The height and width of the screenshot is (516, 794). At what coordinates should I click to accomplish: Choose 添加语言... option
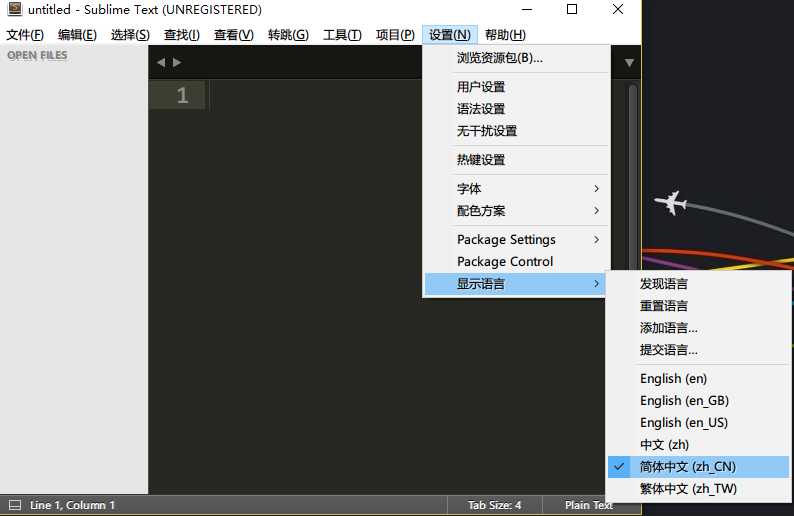click(698, 328)
